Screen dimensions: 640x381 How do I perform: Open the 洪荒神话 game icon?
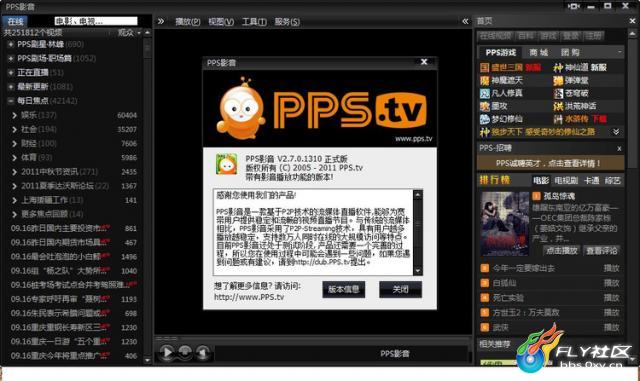[558, 106]
